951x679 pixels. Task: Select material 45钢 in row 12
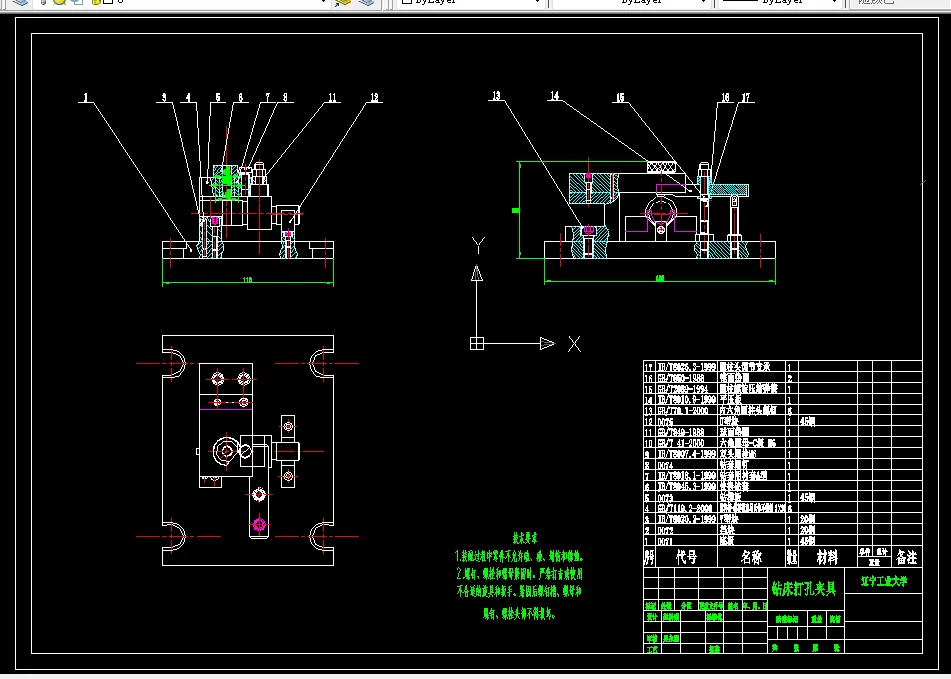(807, 421)
